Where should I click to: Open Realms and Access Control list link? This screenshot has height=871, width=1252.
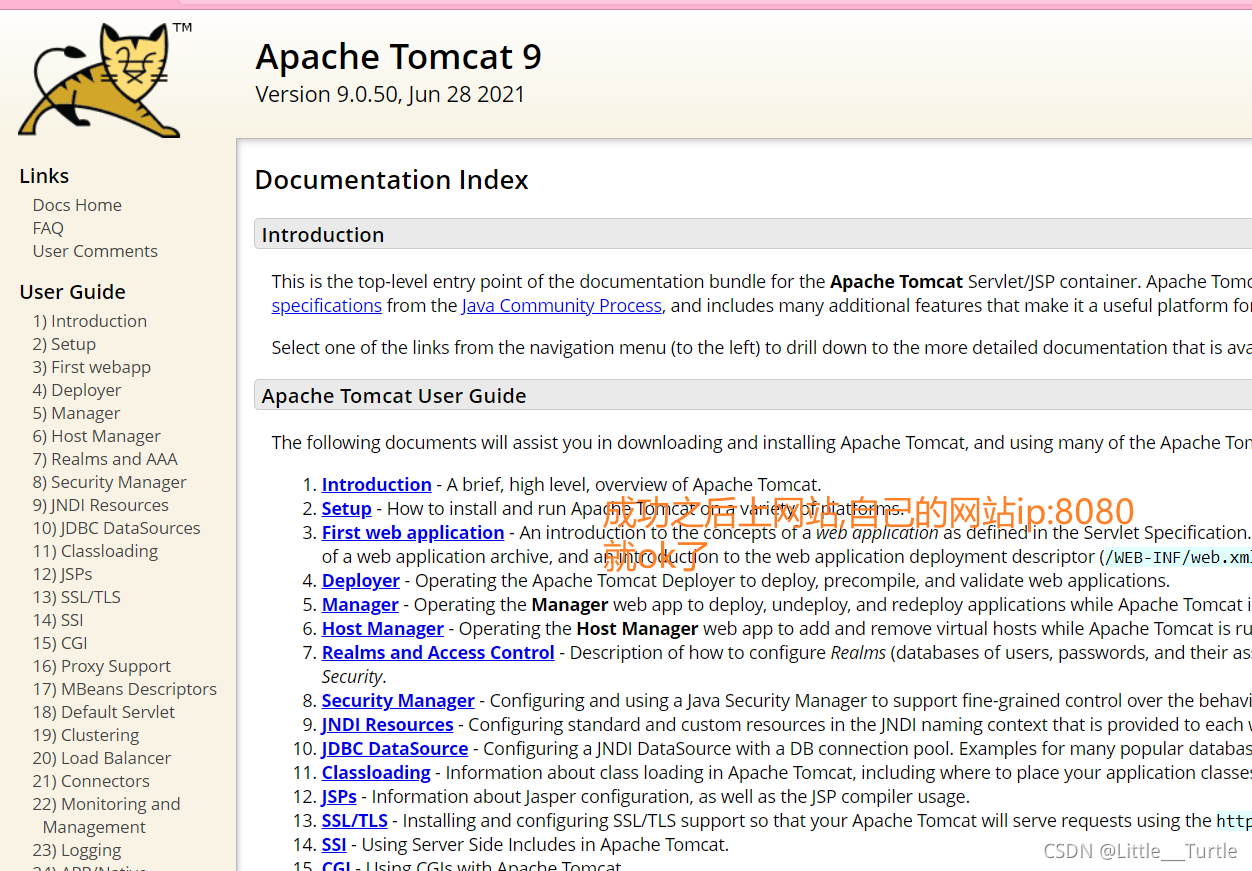(x=438, y=652)
